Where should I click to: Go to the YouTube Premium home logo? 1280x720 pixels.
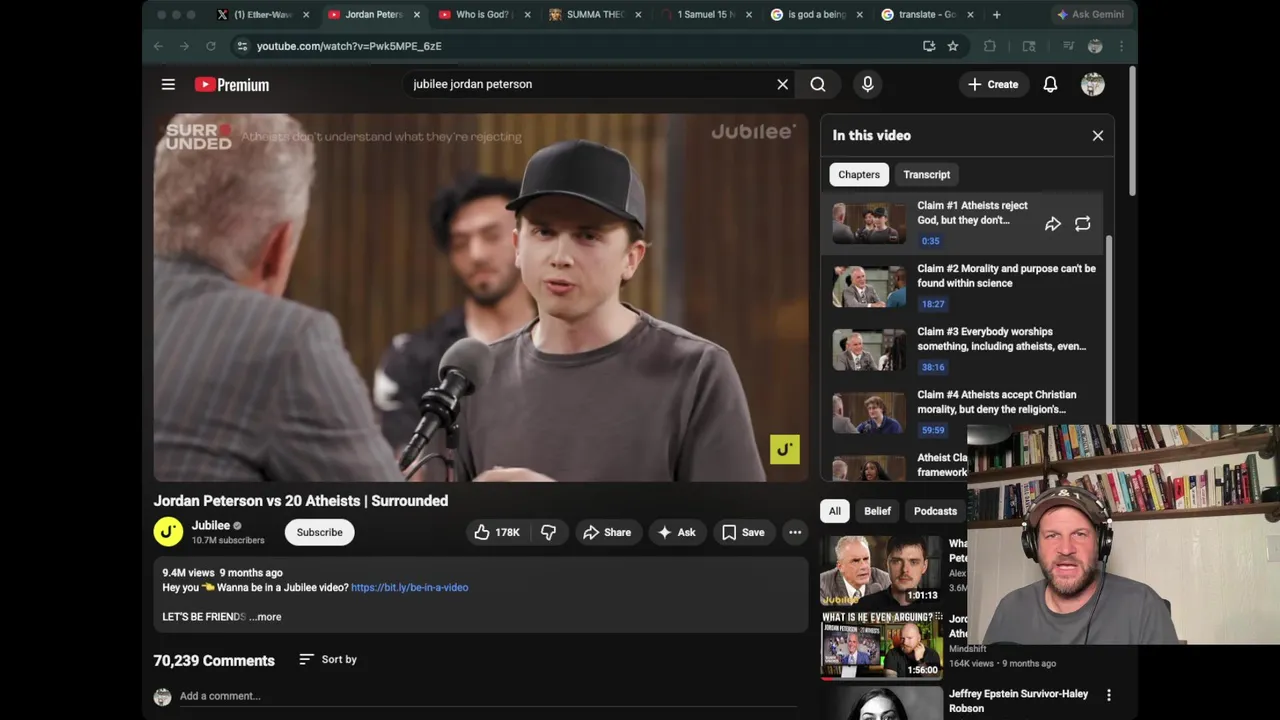[232, 85]
